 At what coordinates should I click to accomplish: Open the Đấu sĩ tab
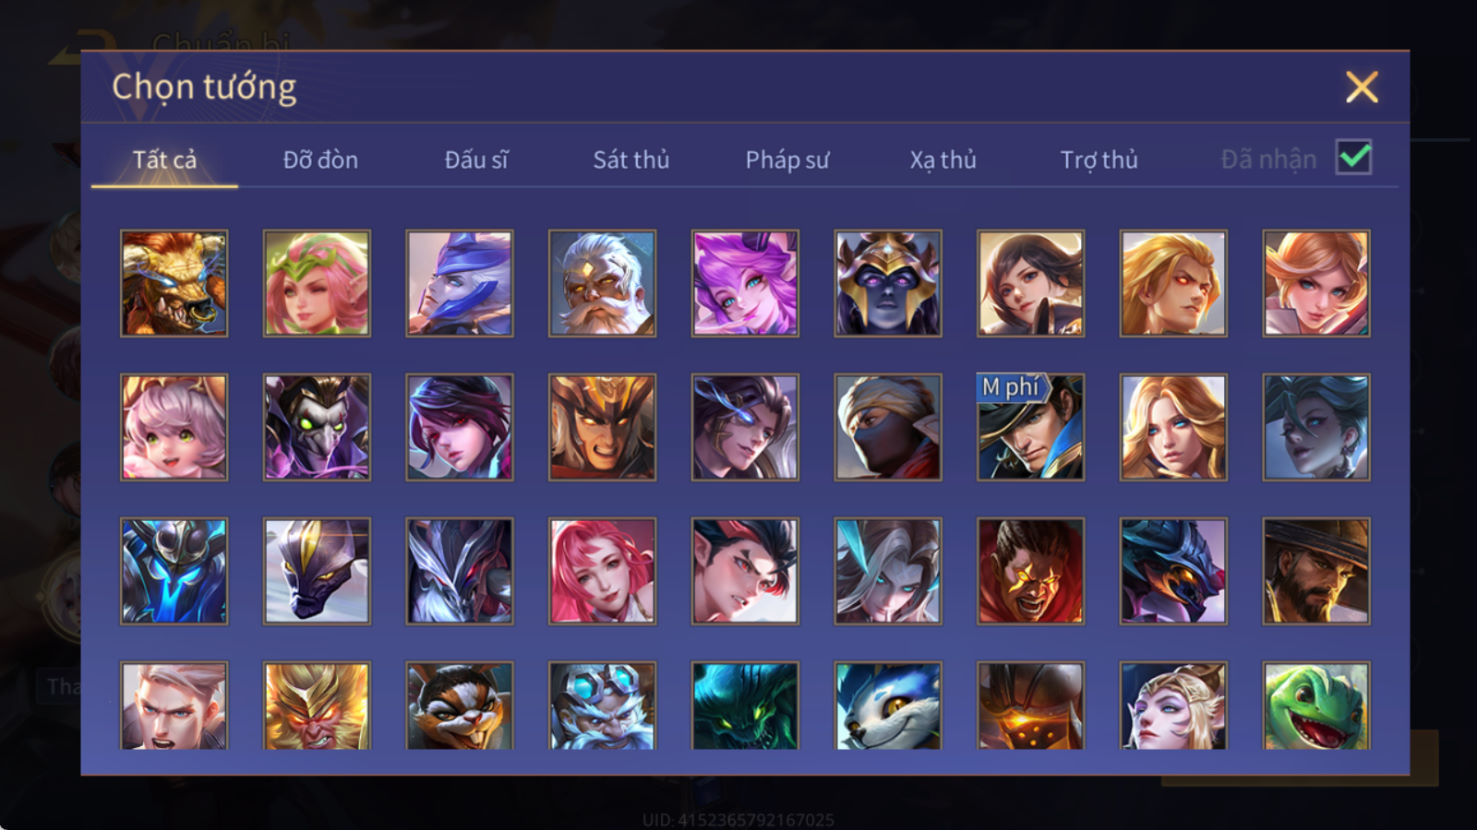pos(476,160)
